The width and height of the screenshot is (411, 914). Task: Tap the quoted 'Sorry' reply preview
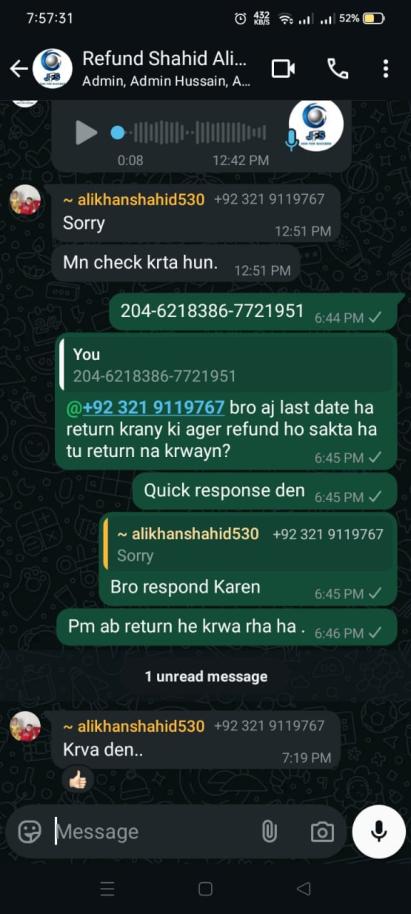tap(247, 543)
